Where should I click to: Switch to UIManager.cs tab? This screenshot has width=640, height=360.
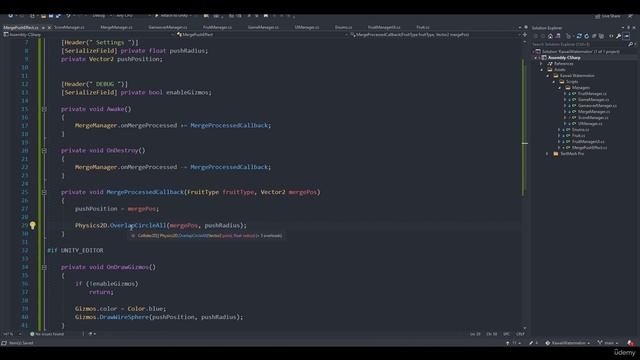tap(307, 28)
